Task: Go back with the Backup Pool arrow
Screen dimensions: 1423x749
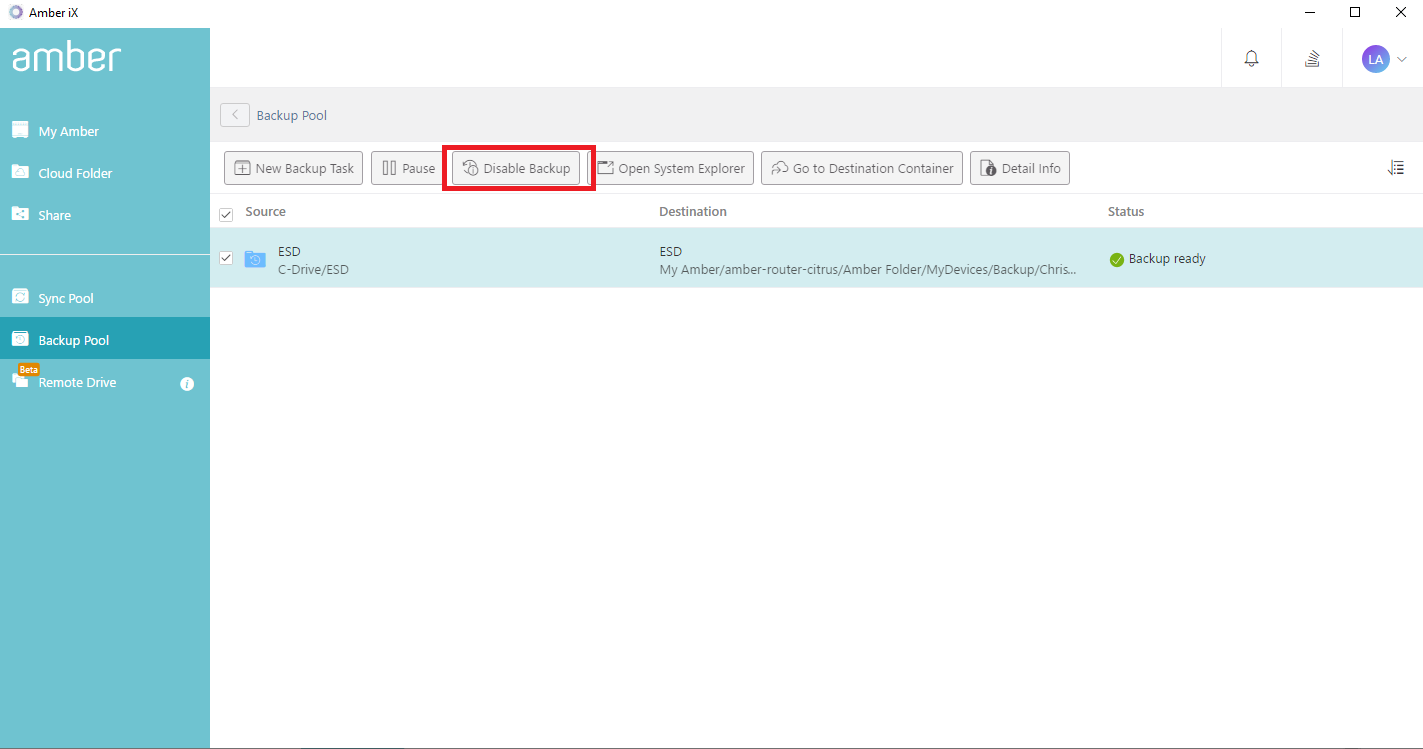Action: [x=235, y=115]
